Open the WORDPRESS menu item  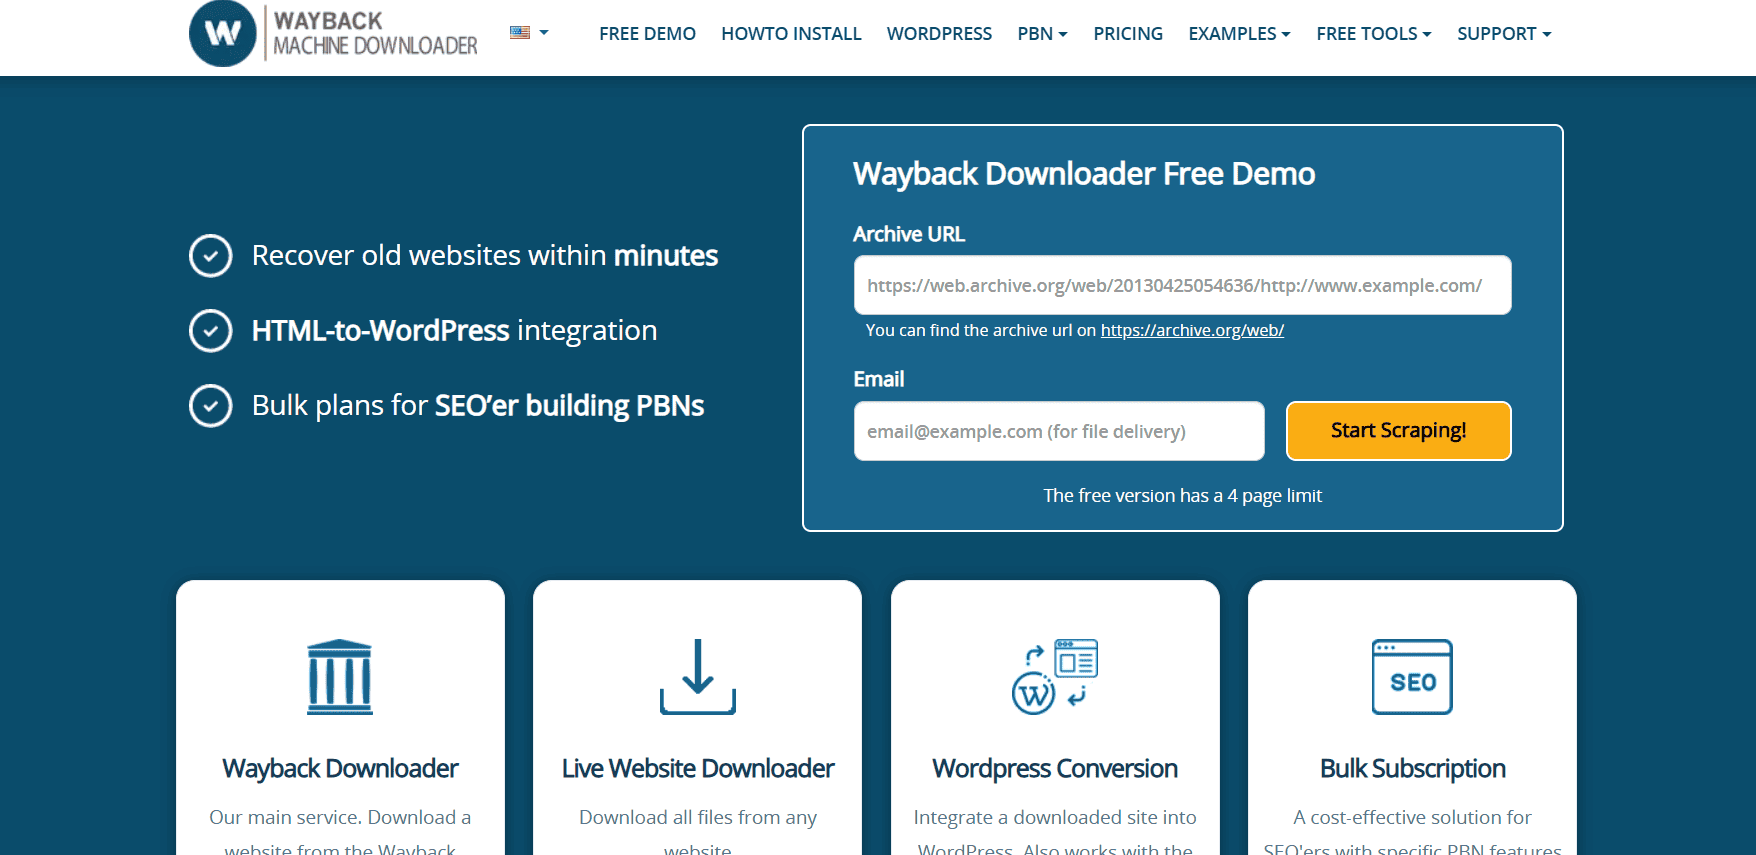(939, 34)
